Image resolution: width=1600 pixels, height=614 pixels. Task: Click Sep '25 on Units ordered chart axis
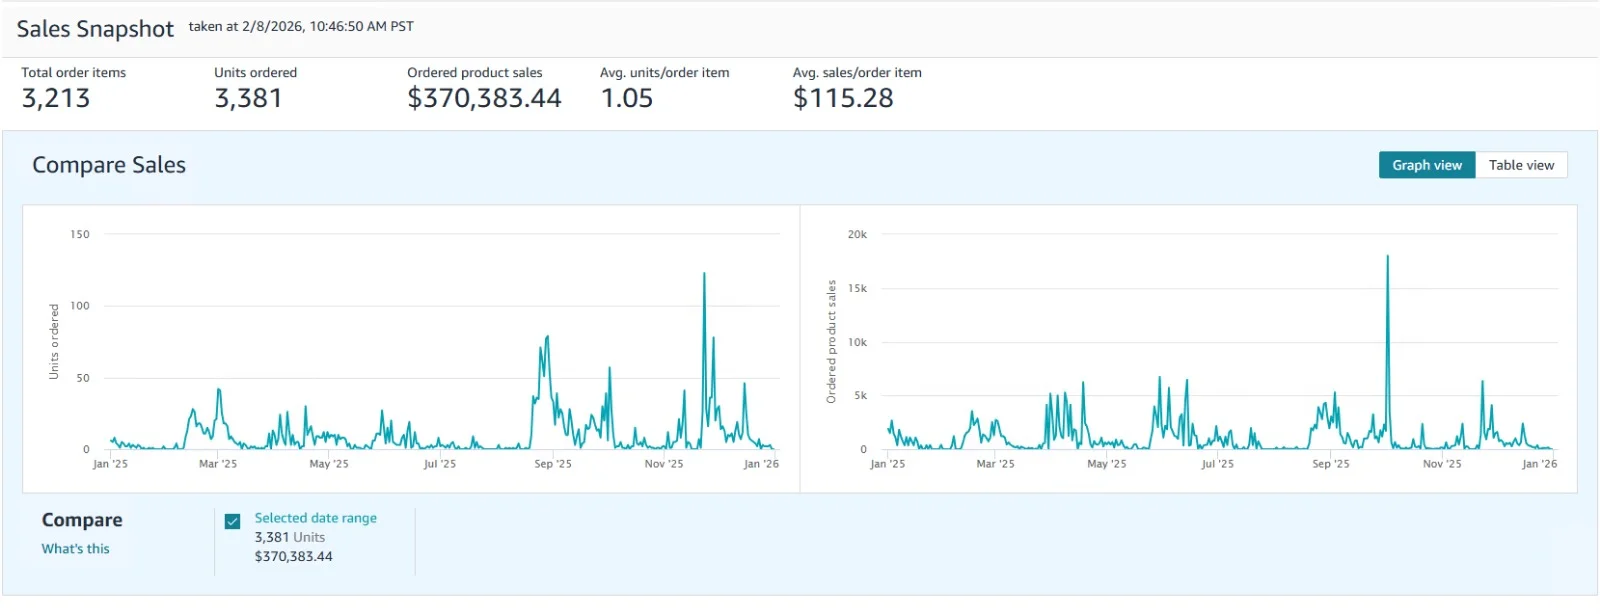[553, 464]
